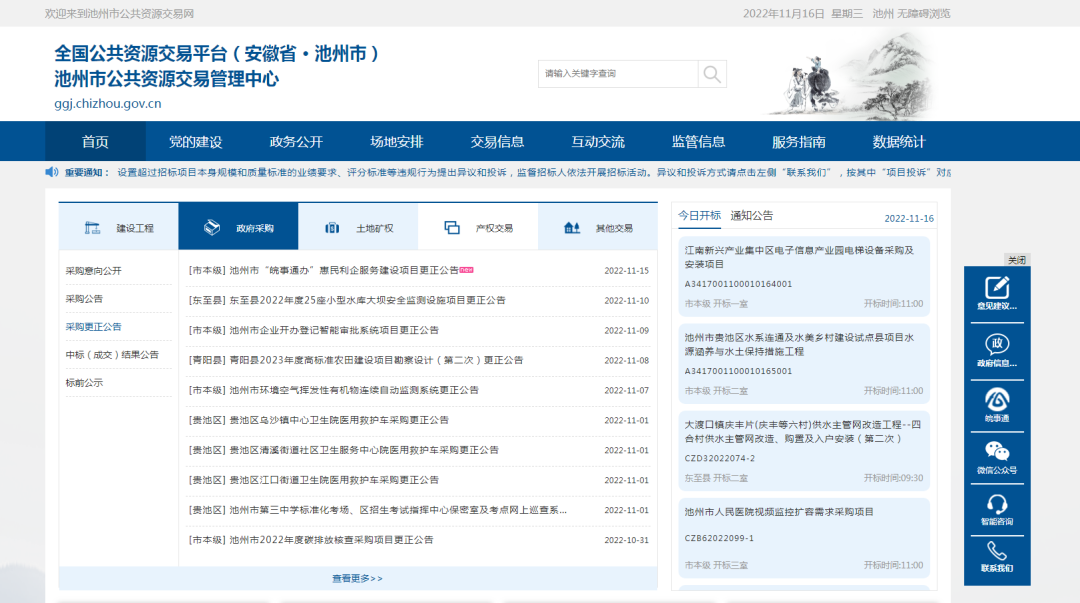Click 查看更多>> link below list
This screenshot has height=603, width=1080.
tap(357, 578)
